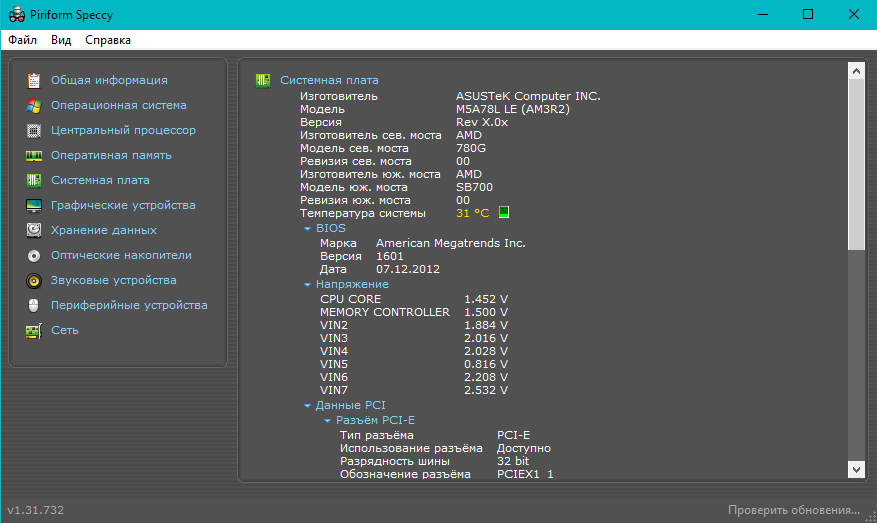Click the VIN7 2.532 V reading
The width and height of the screenshot is (877, 523).
(485, 390)
